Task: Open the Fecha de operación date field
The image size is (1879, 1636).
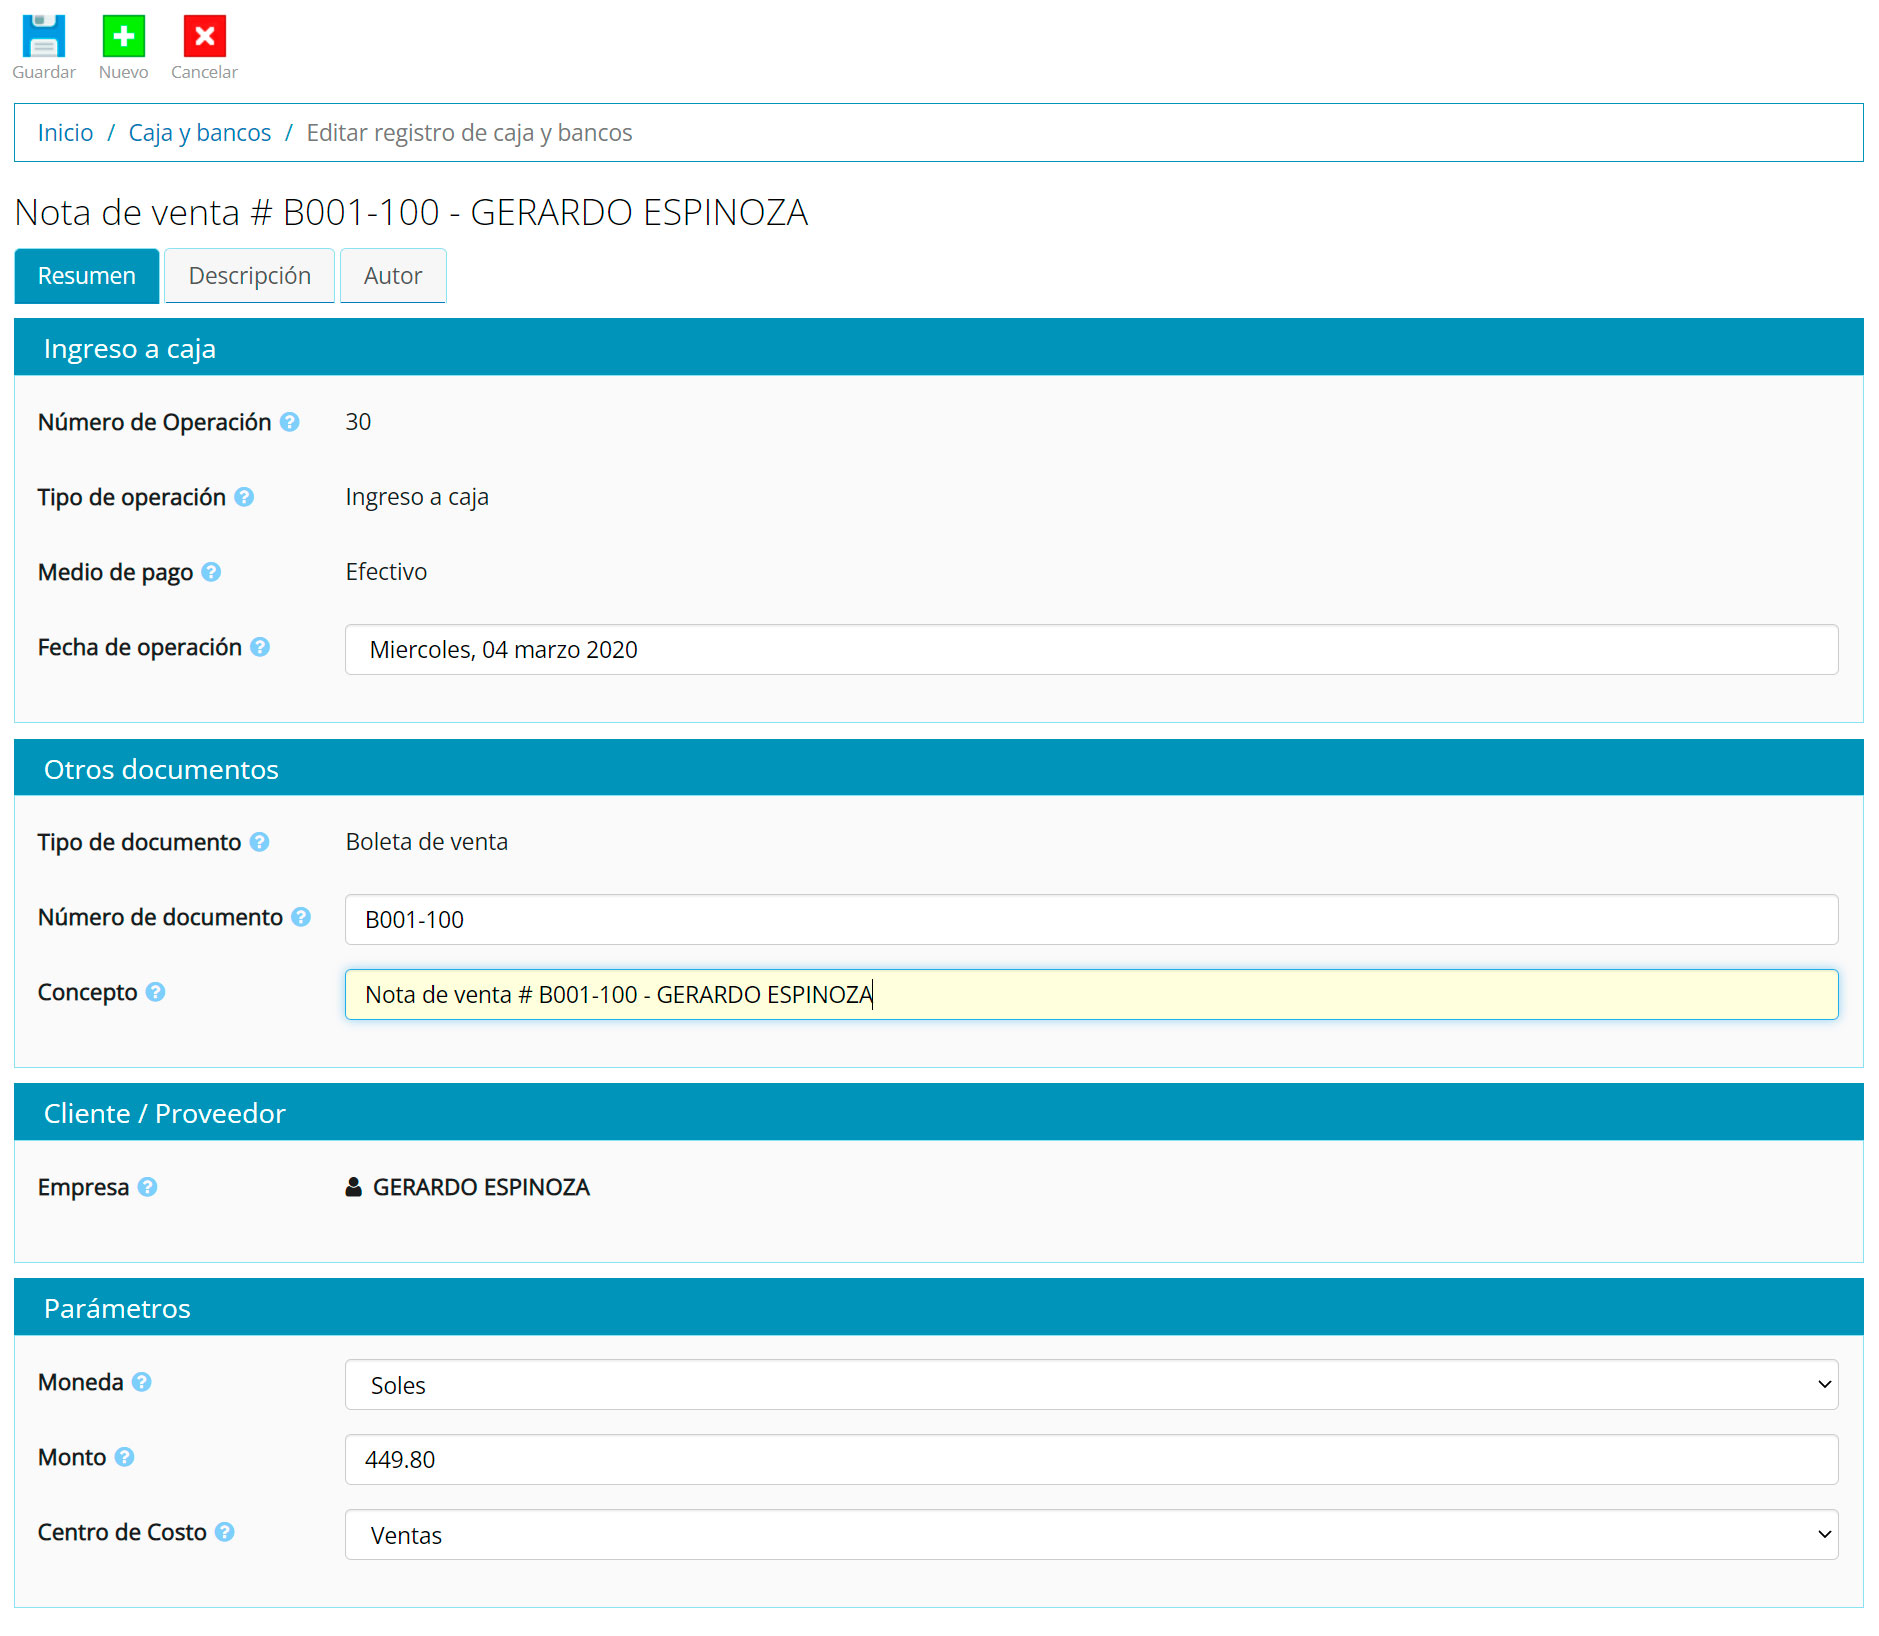Action: pyautogui.click(x=1090, y=650)
